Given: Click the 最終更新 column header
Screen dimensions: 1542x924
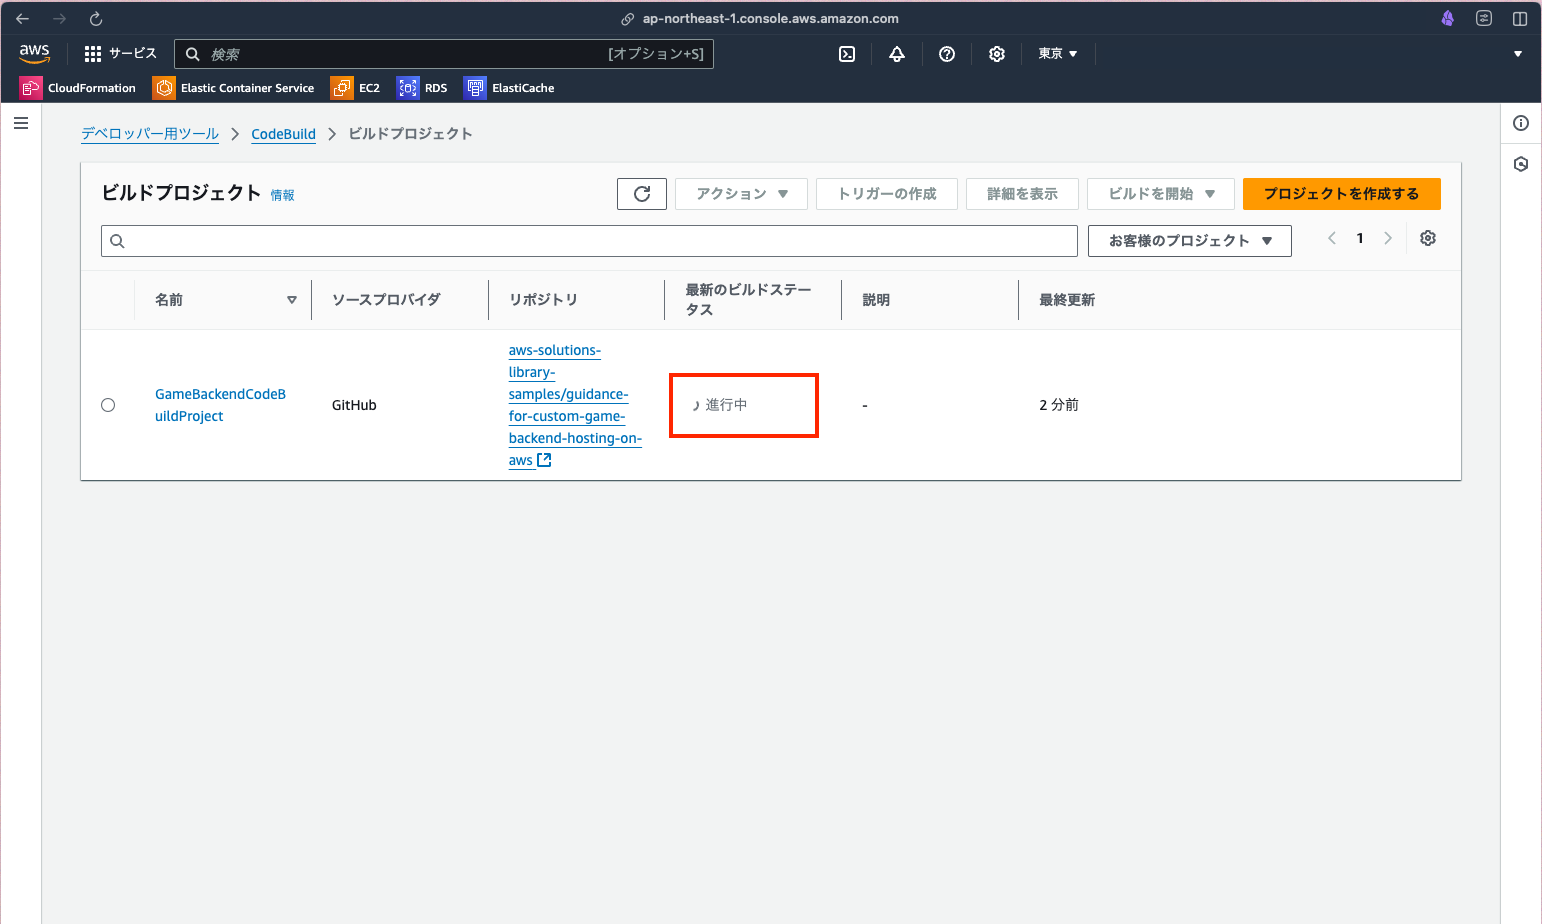Looking at the screenshot, I should [1067, 300].
